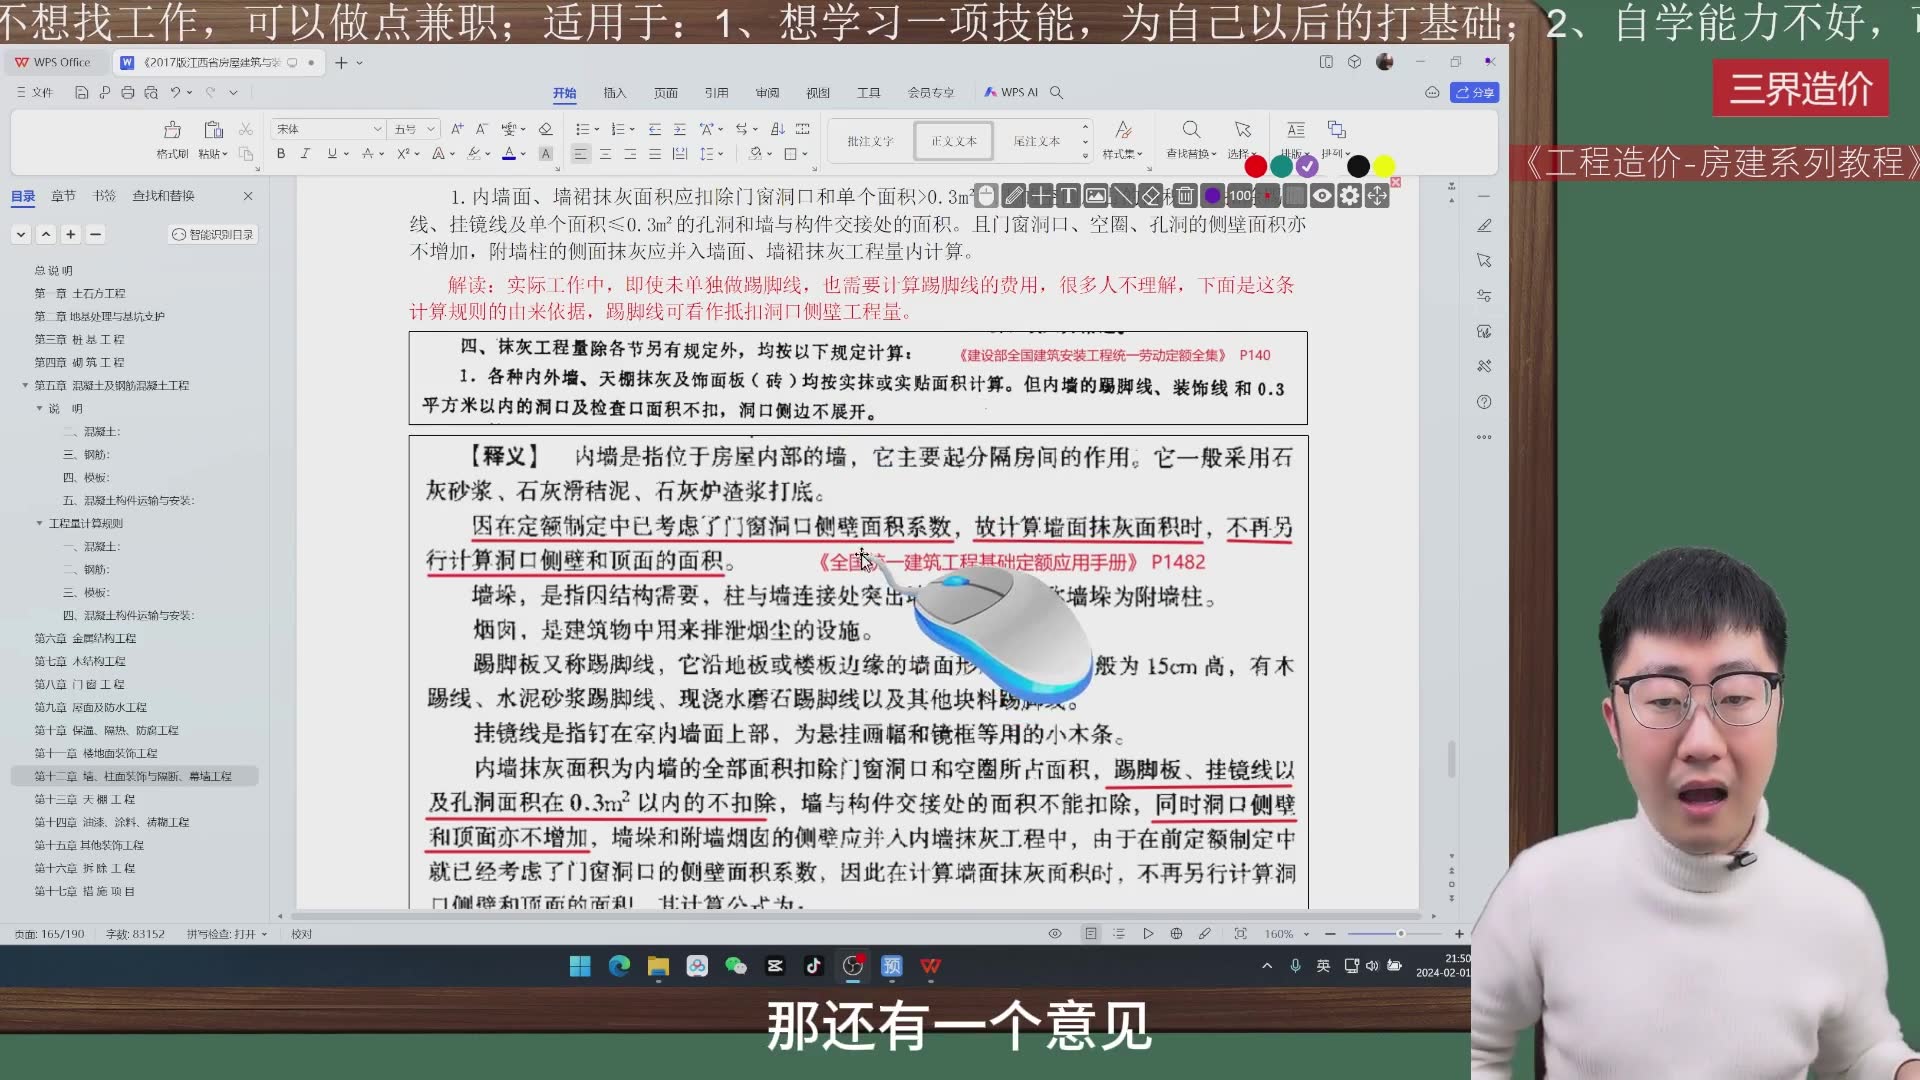Expand the spell check (拼写检查) dropdown
This screenshot has width=1920, height=1080.
click(x=264, y=934)
